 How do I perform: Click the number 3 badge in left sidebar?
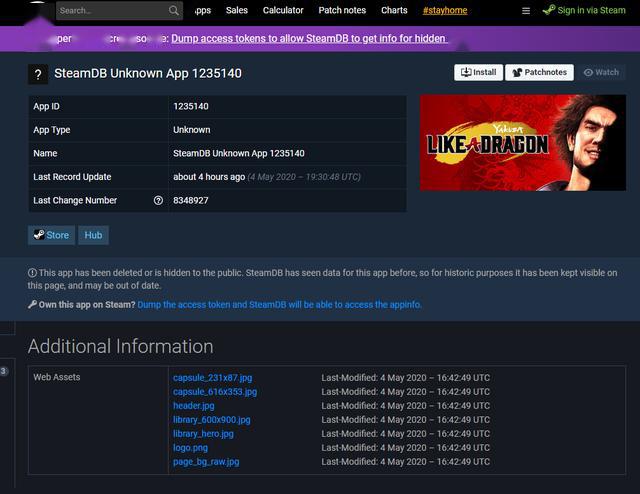[x=3, y=371]
